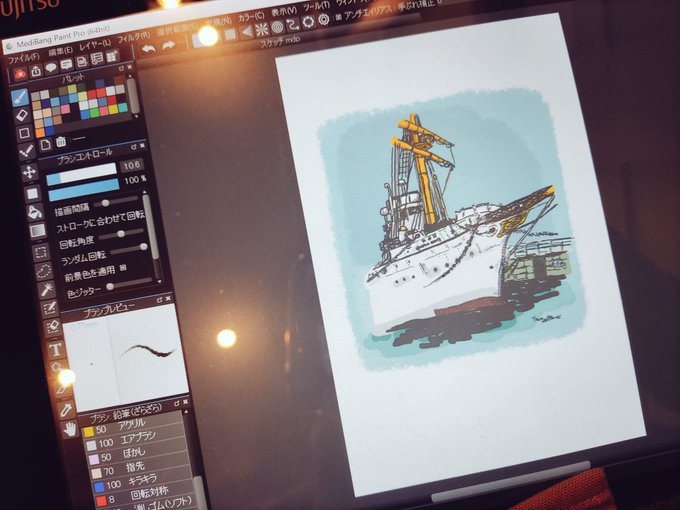This screenshot has width=680, height=510.
Task: Select the Selection Pen tool
Action: [x=50, y=308]
